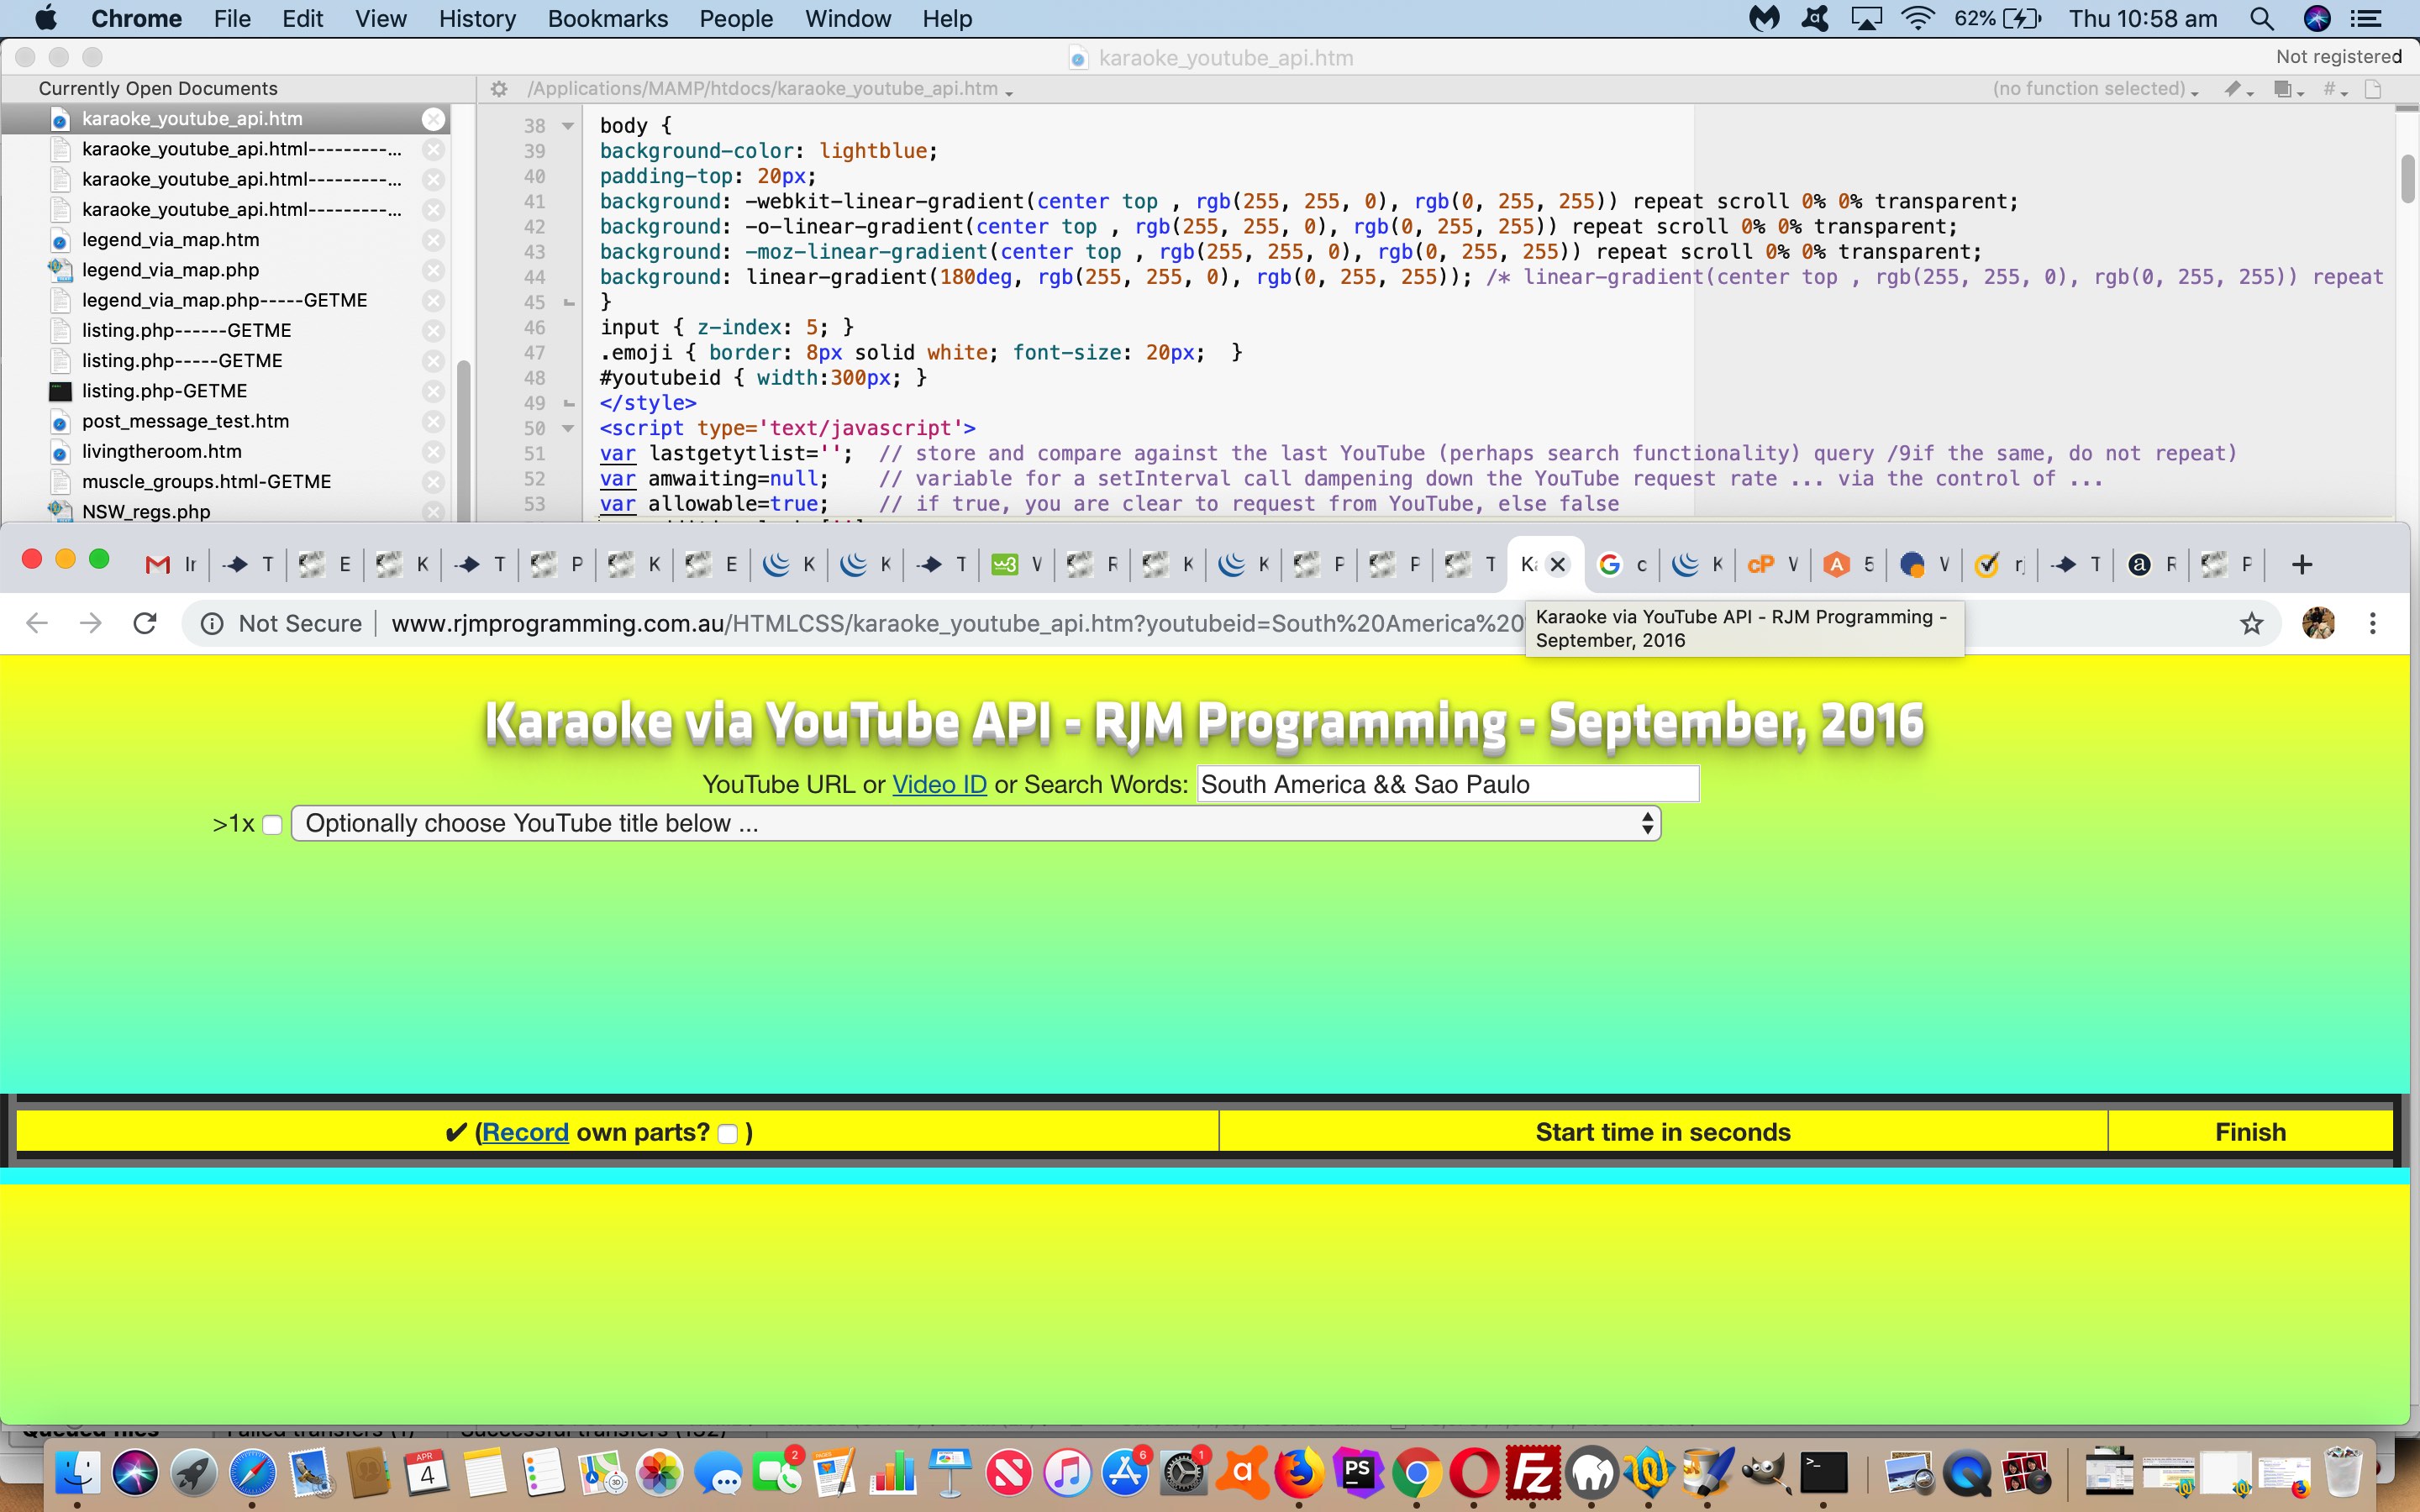Follow the Video ID link

pyautogui.click(x=939, y=785)
